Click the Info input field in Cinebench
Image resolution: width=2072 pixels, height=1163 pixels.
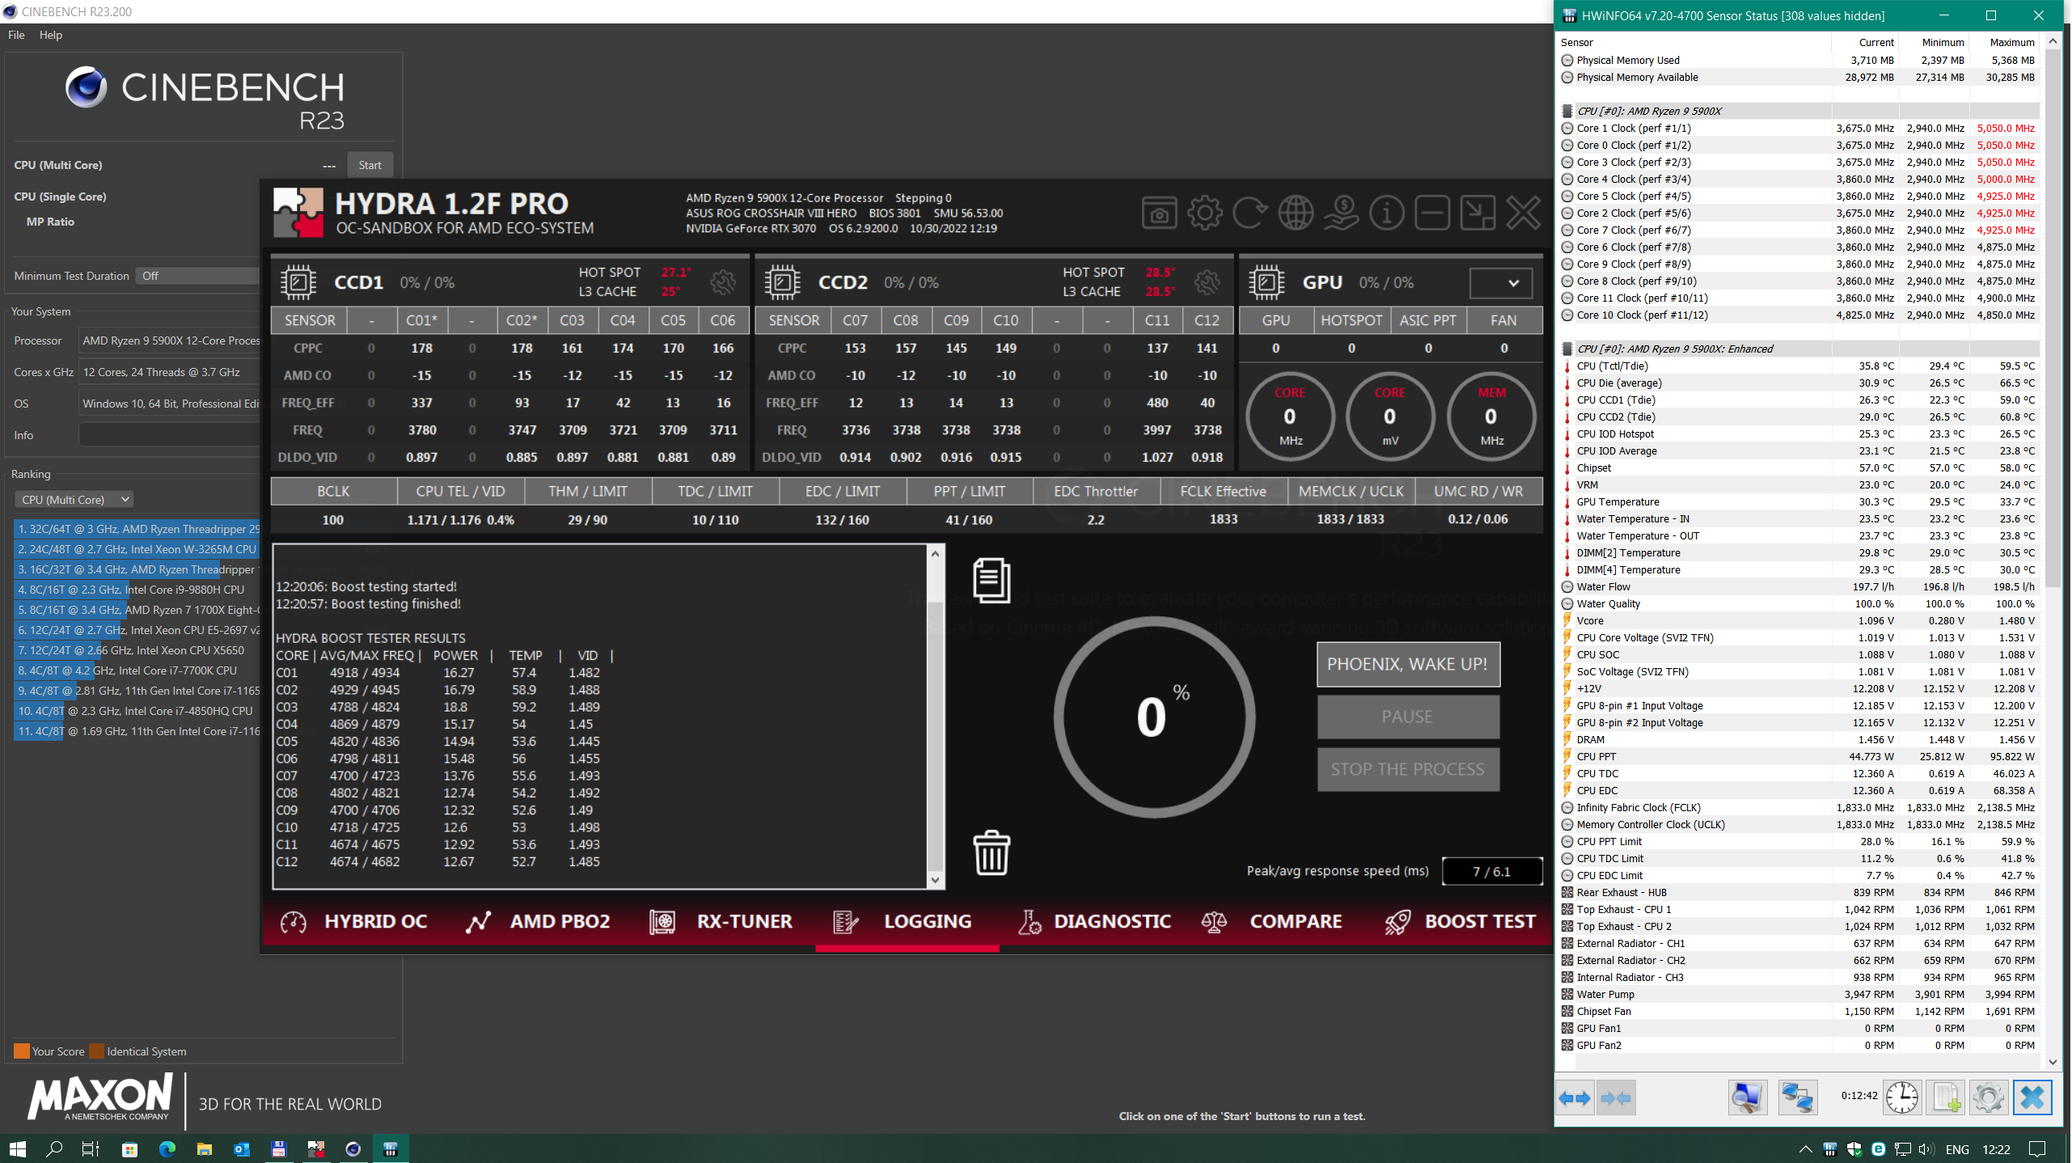(169, 435)
